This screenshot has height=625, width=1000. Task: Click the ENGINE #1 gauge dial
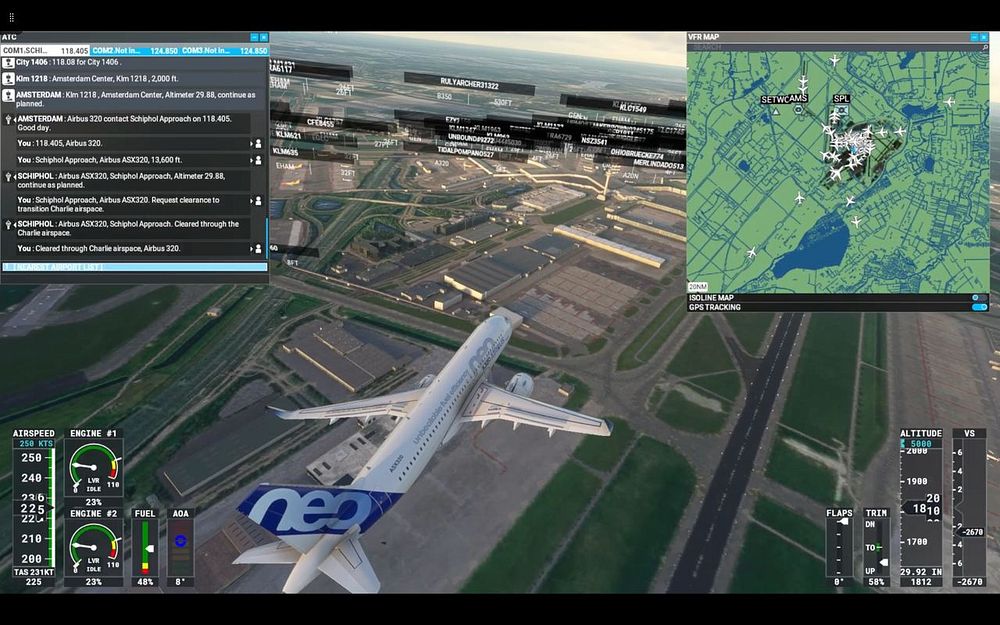coord(94,468)
